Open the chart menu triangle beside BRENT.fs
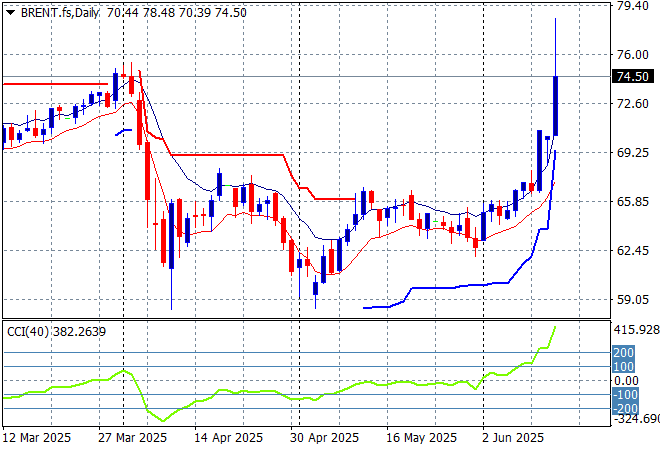Image resolution: width=660 pixels, height=450 pixels. tap(11, 13)
